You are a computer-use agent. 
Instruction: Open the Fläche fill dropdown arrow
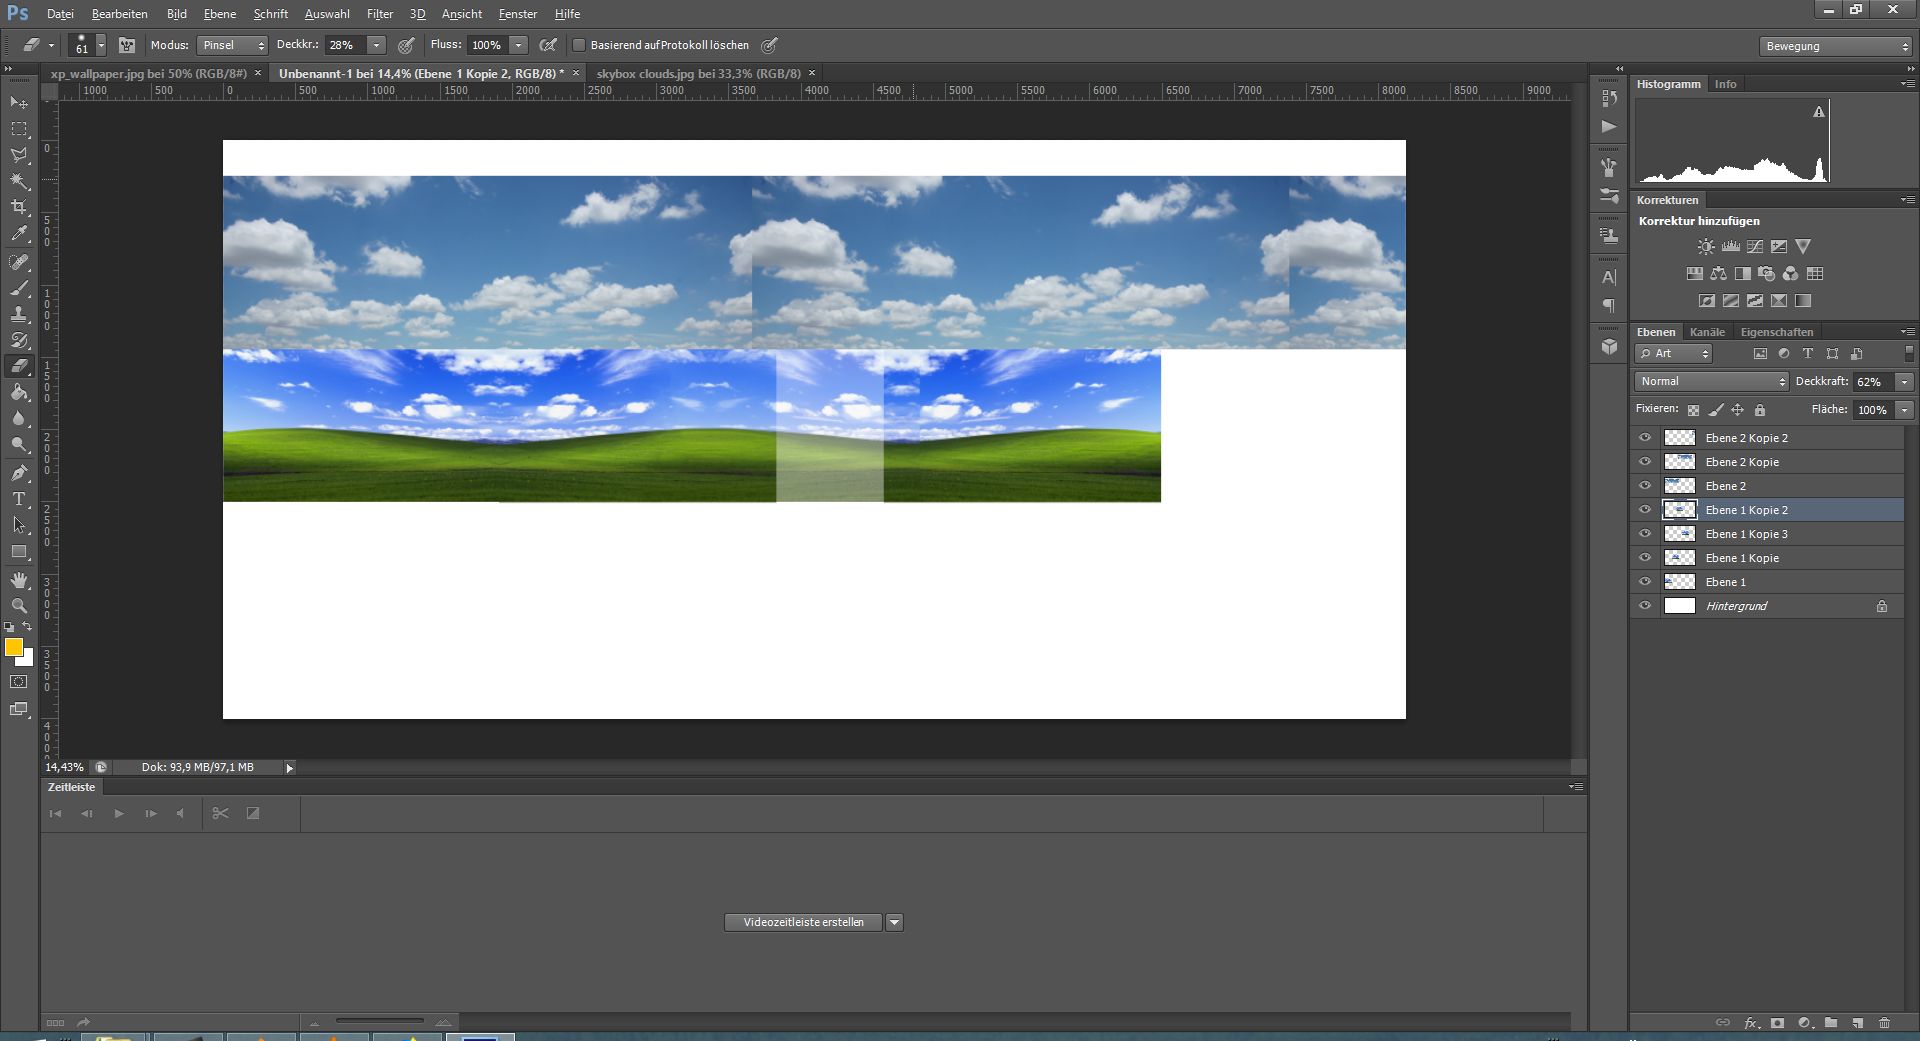1905,409
